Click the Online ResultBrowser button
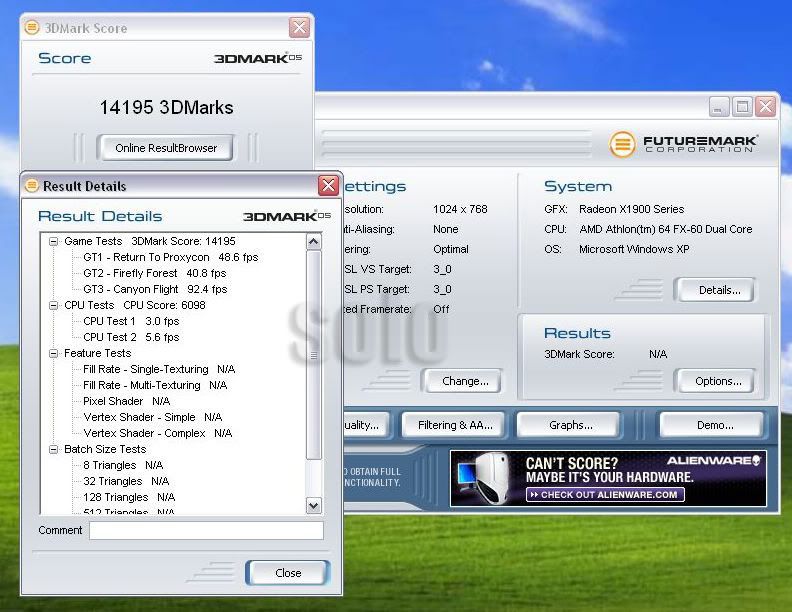 coord(166,148)
